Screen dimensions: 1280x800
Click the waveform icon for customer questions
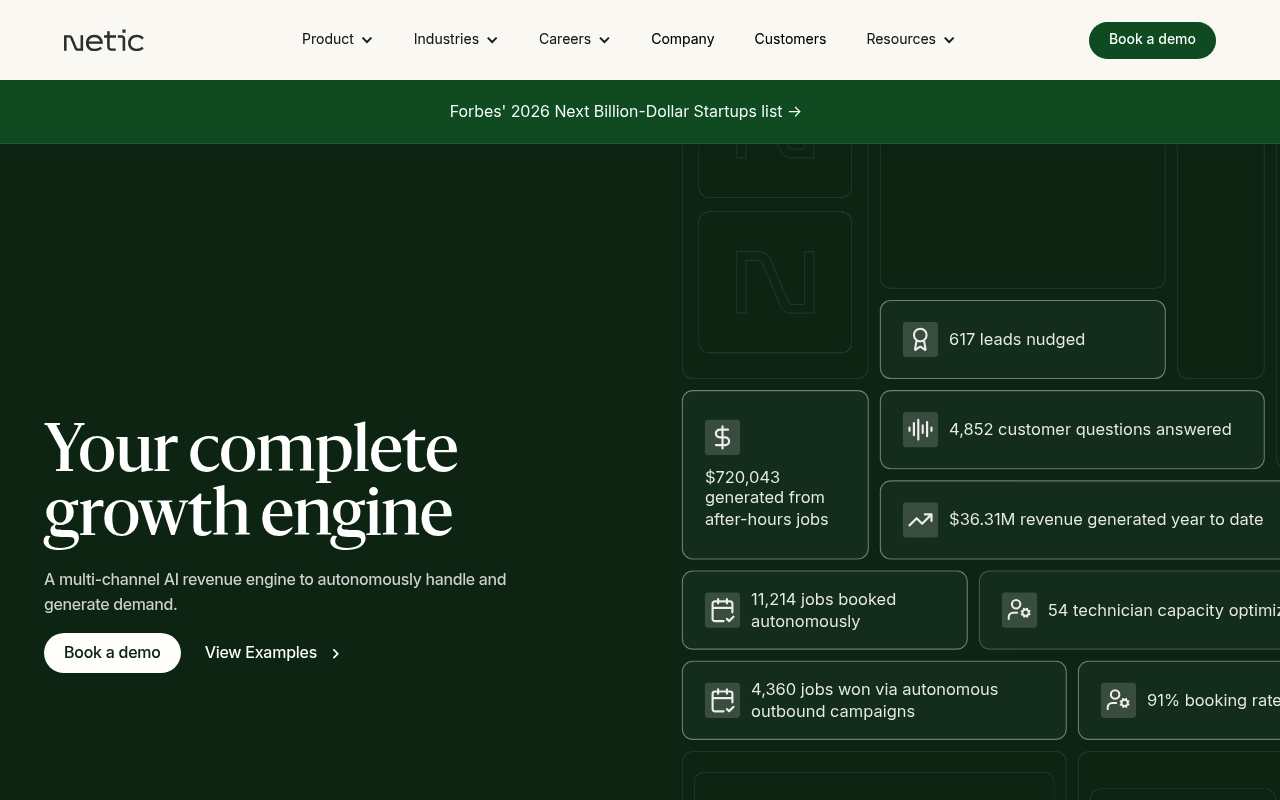(920, 429)
